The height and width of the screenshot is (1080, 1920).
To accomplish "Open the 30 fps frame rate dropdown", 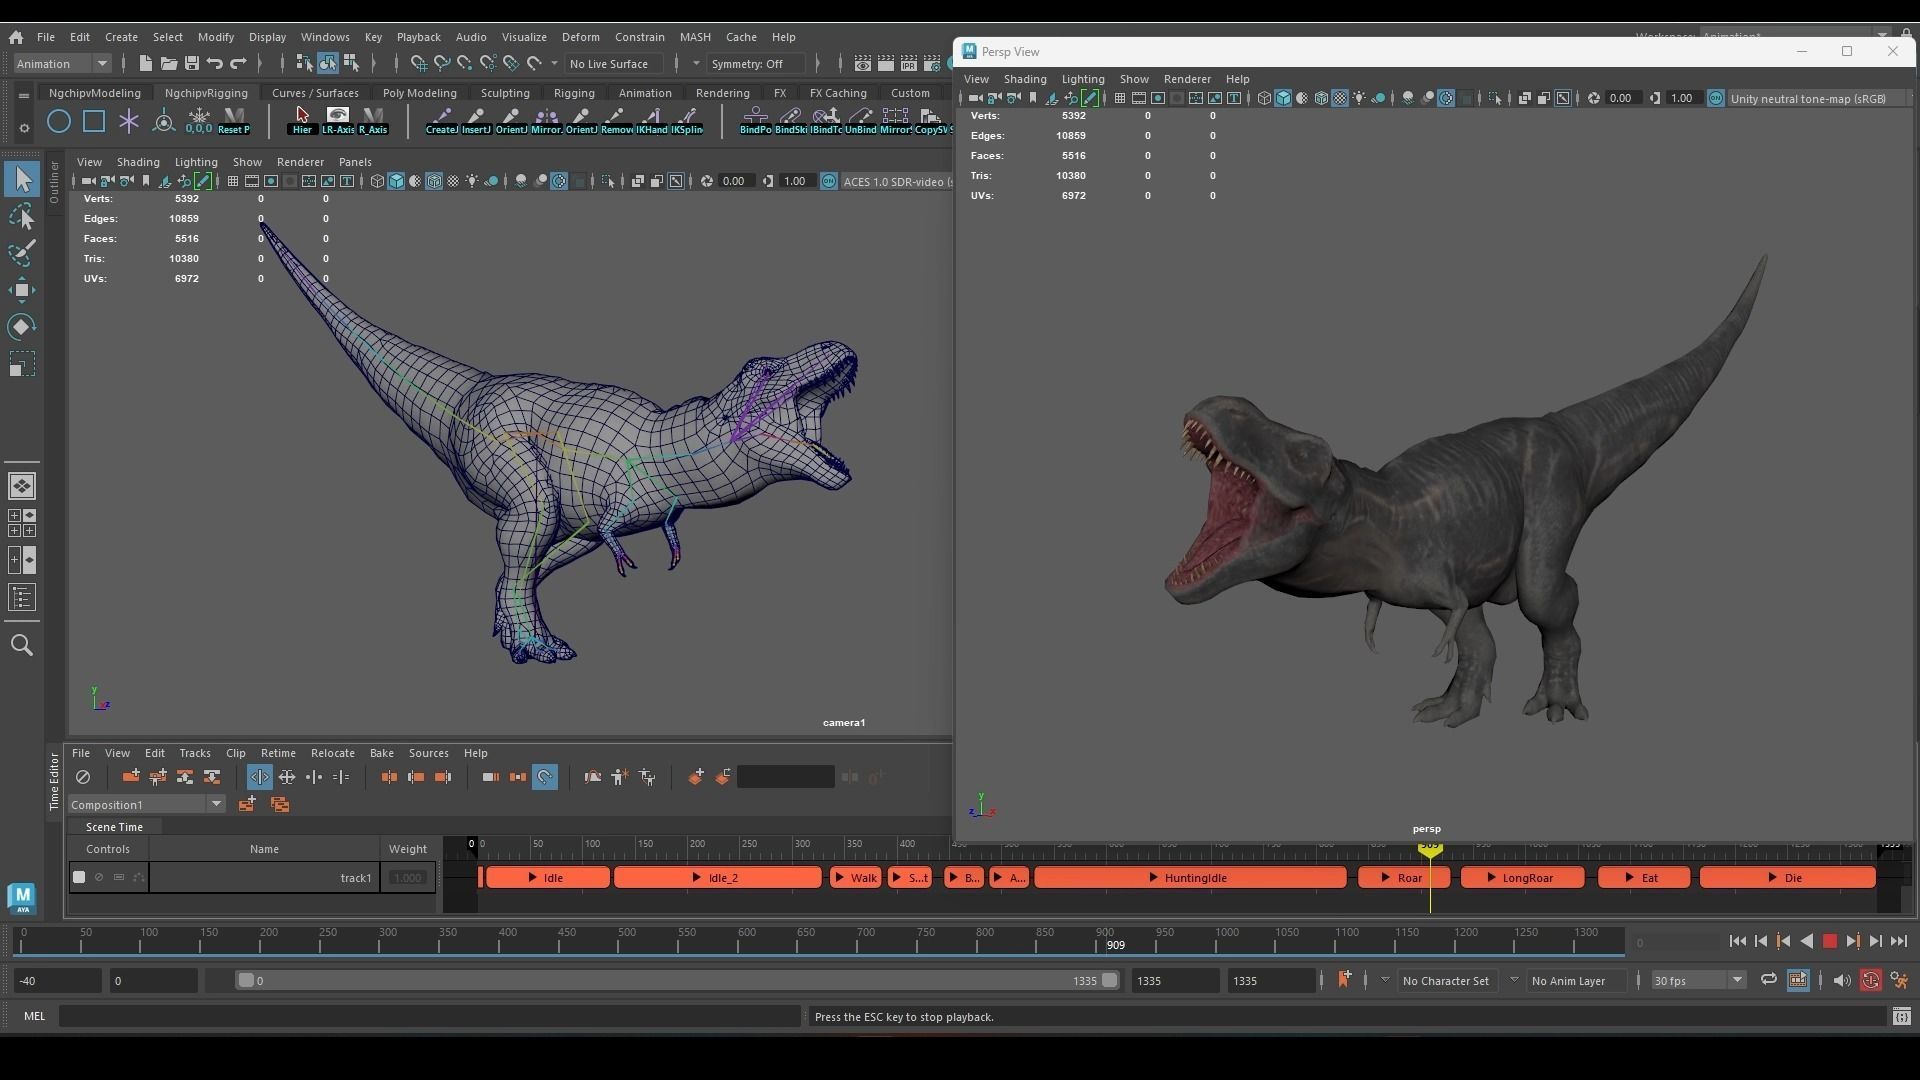I will click(1698, 981).
